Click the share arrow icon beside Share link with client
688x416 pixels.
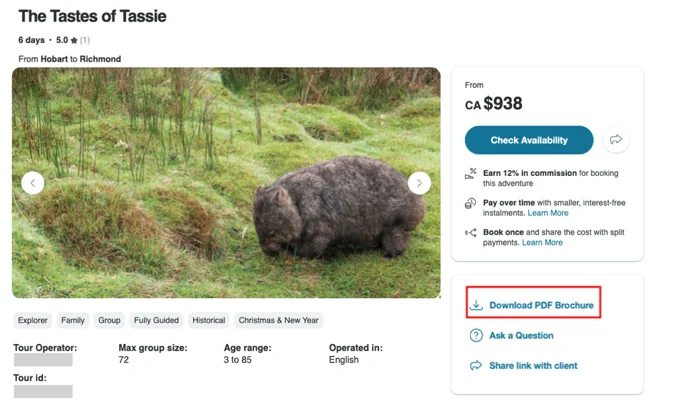tap(476, 366)
